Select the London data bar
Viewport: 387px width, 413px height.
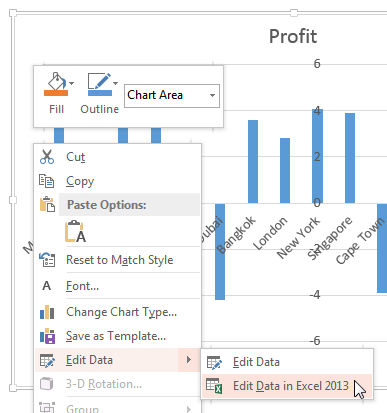[x=285, y=171]
